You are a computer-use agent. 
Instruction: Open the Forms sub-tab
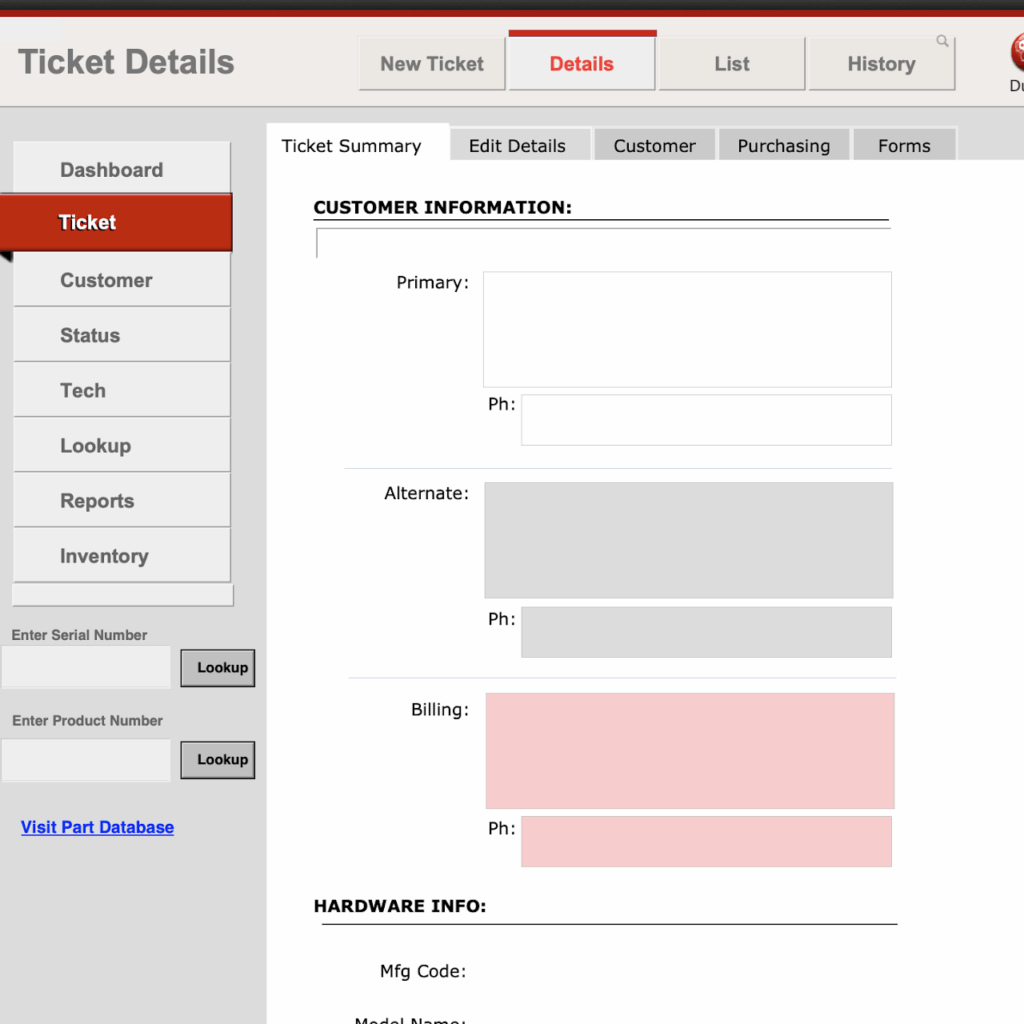point(904,146)
